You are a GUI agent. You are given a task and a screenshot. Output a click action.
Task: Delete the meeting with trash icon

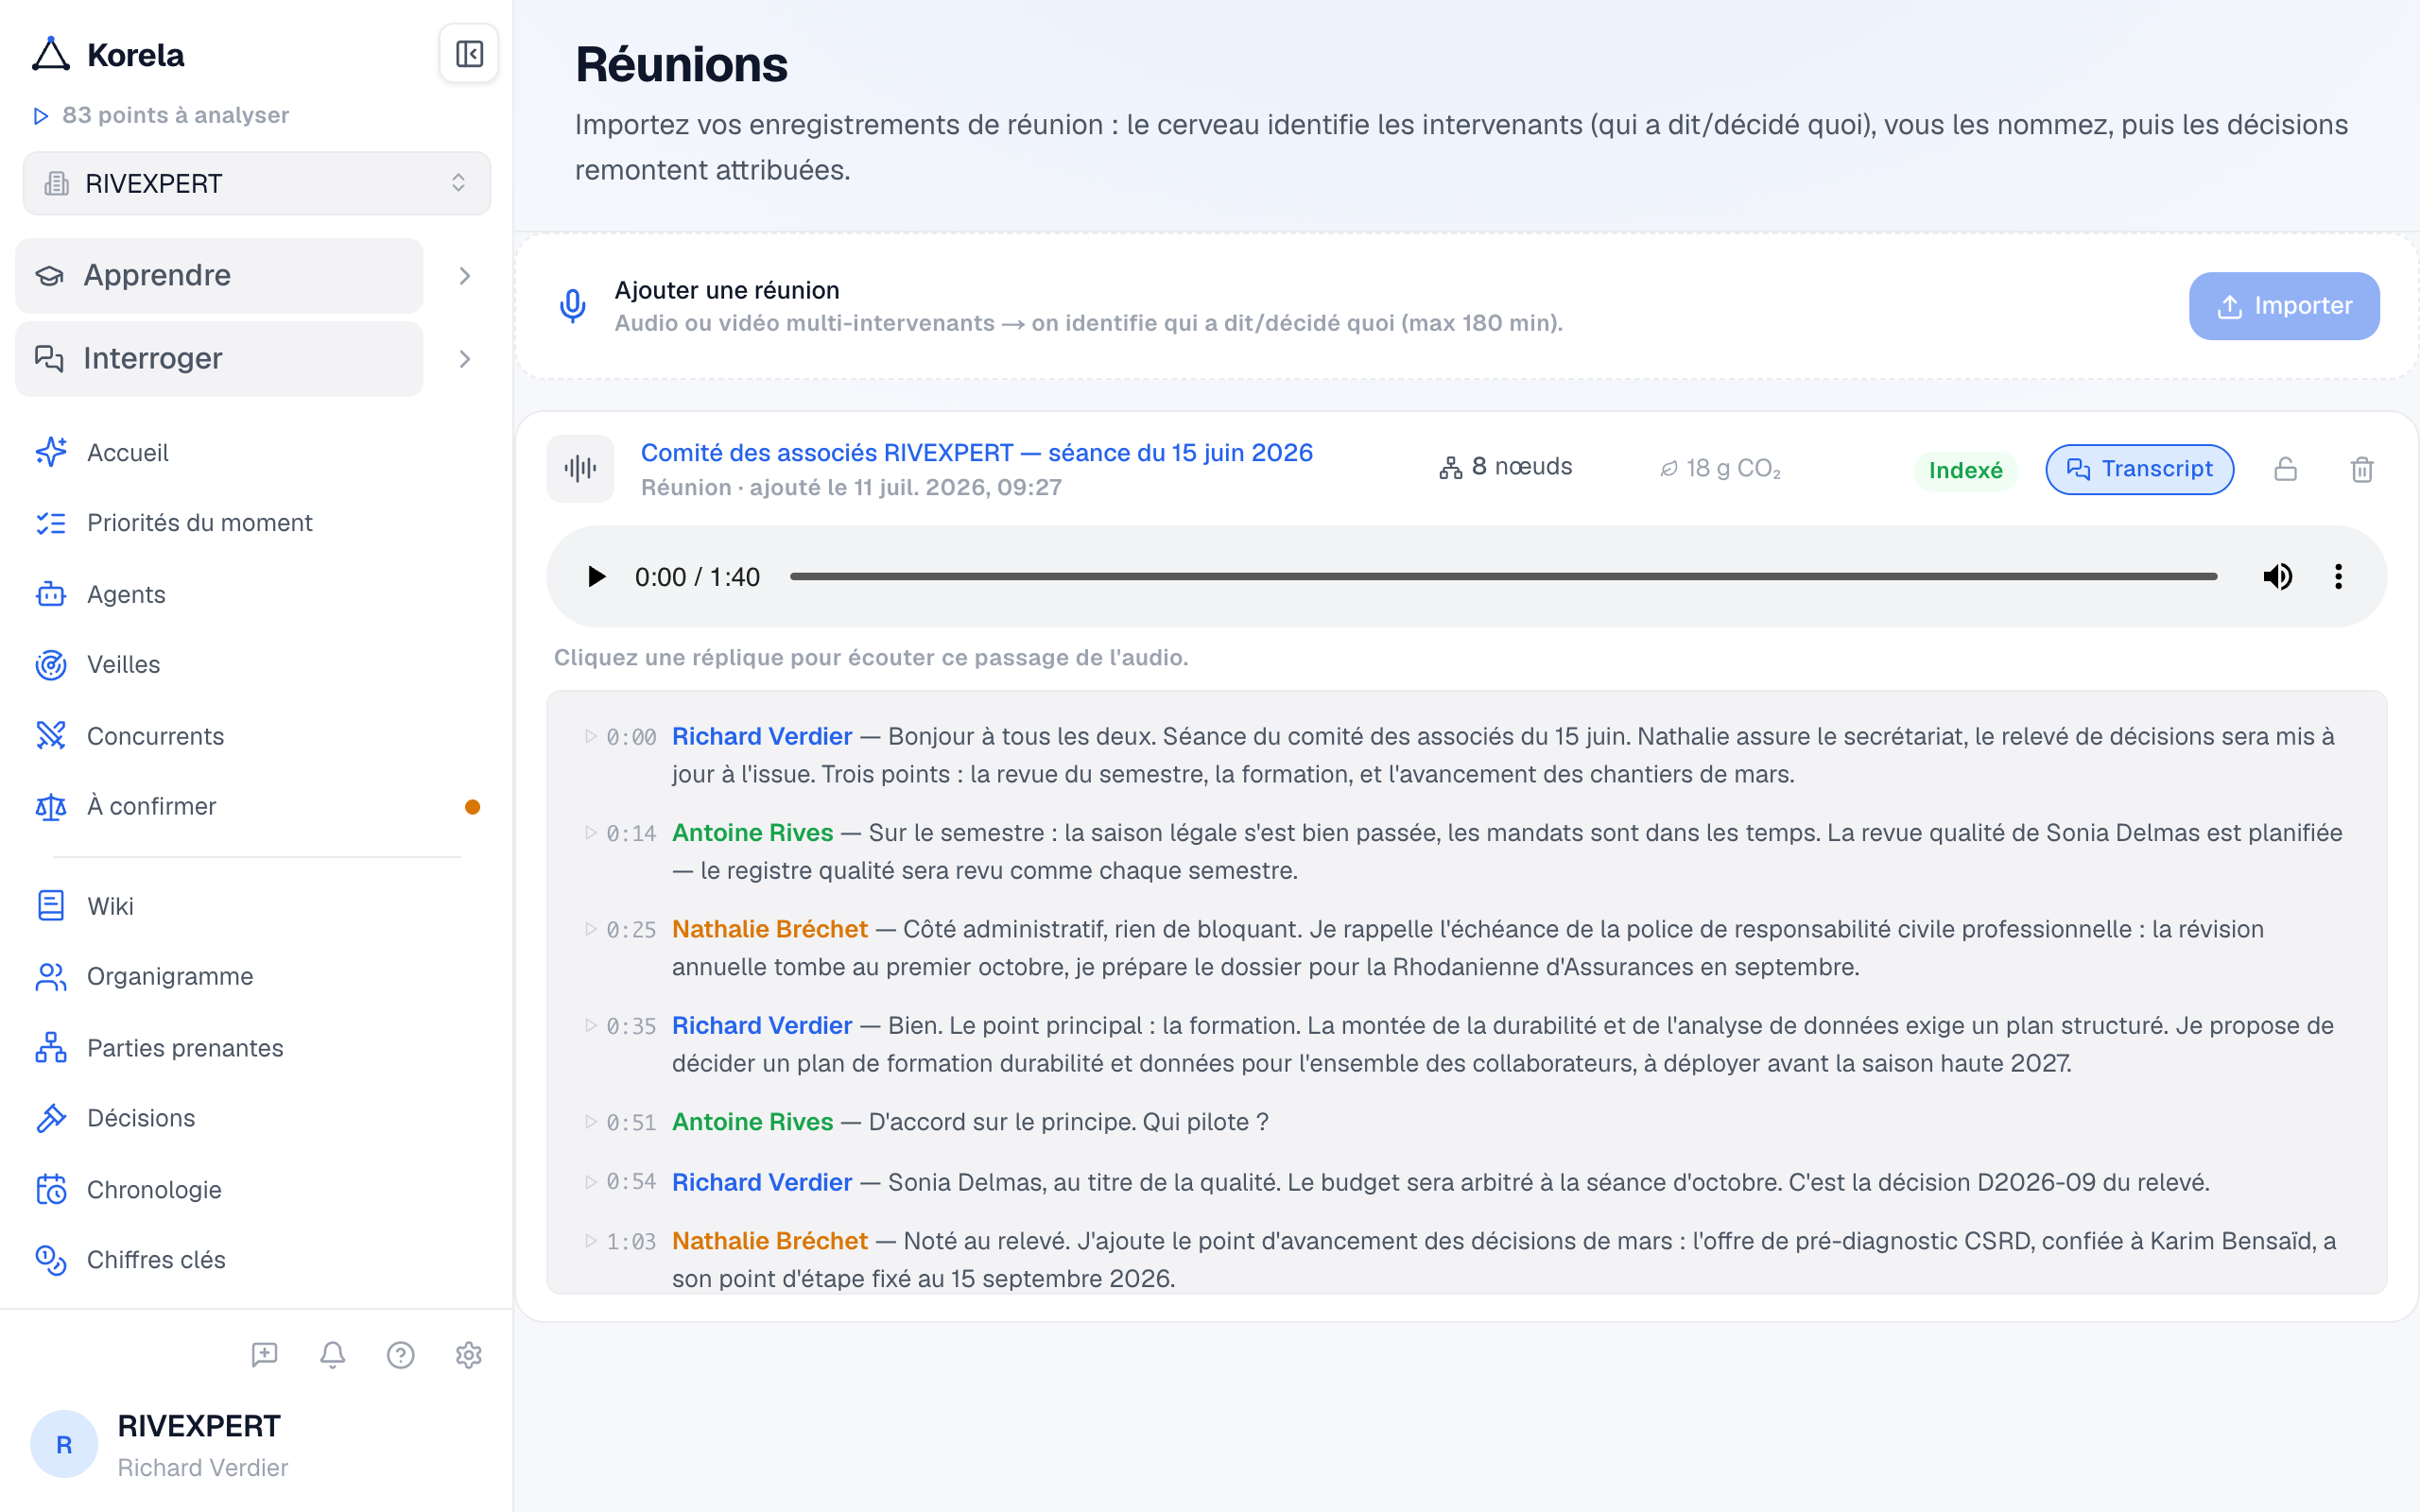pyautogui.click(x=2362, y=469)
